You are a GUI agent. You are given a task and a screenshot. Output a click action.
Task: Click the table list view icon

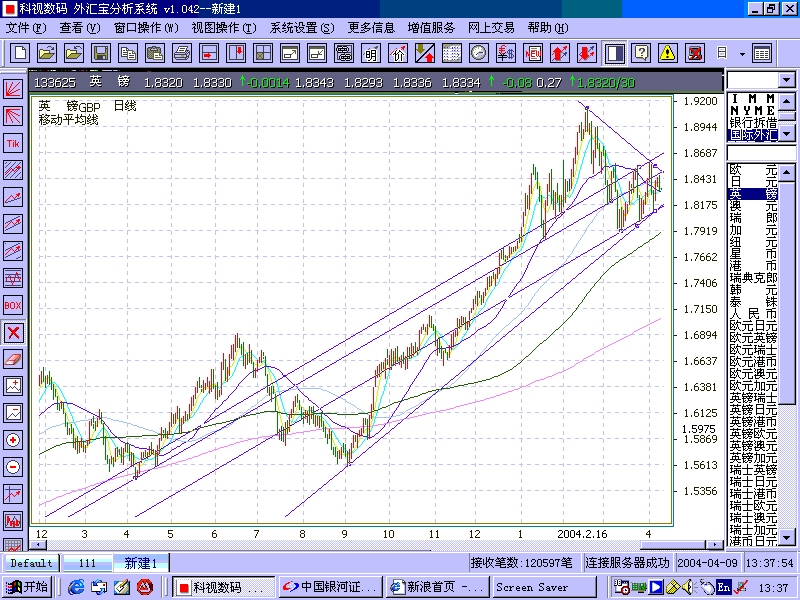(x=762, y=53)
